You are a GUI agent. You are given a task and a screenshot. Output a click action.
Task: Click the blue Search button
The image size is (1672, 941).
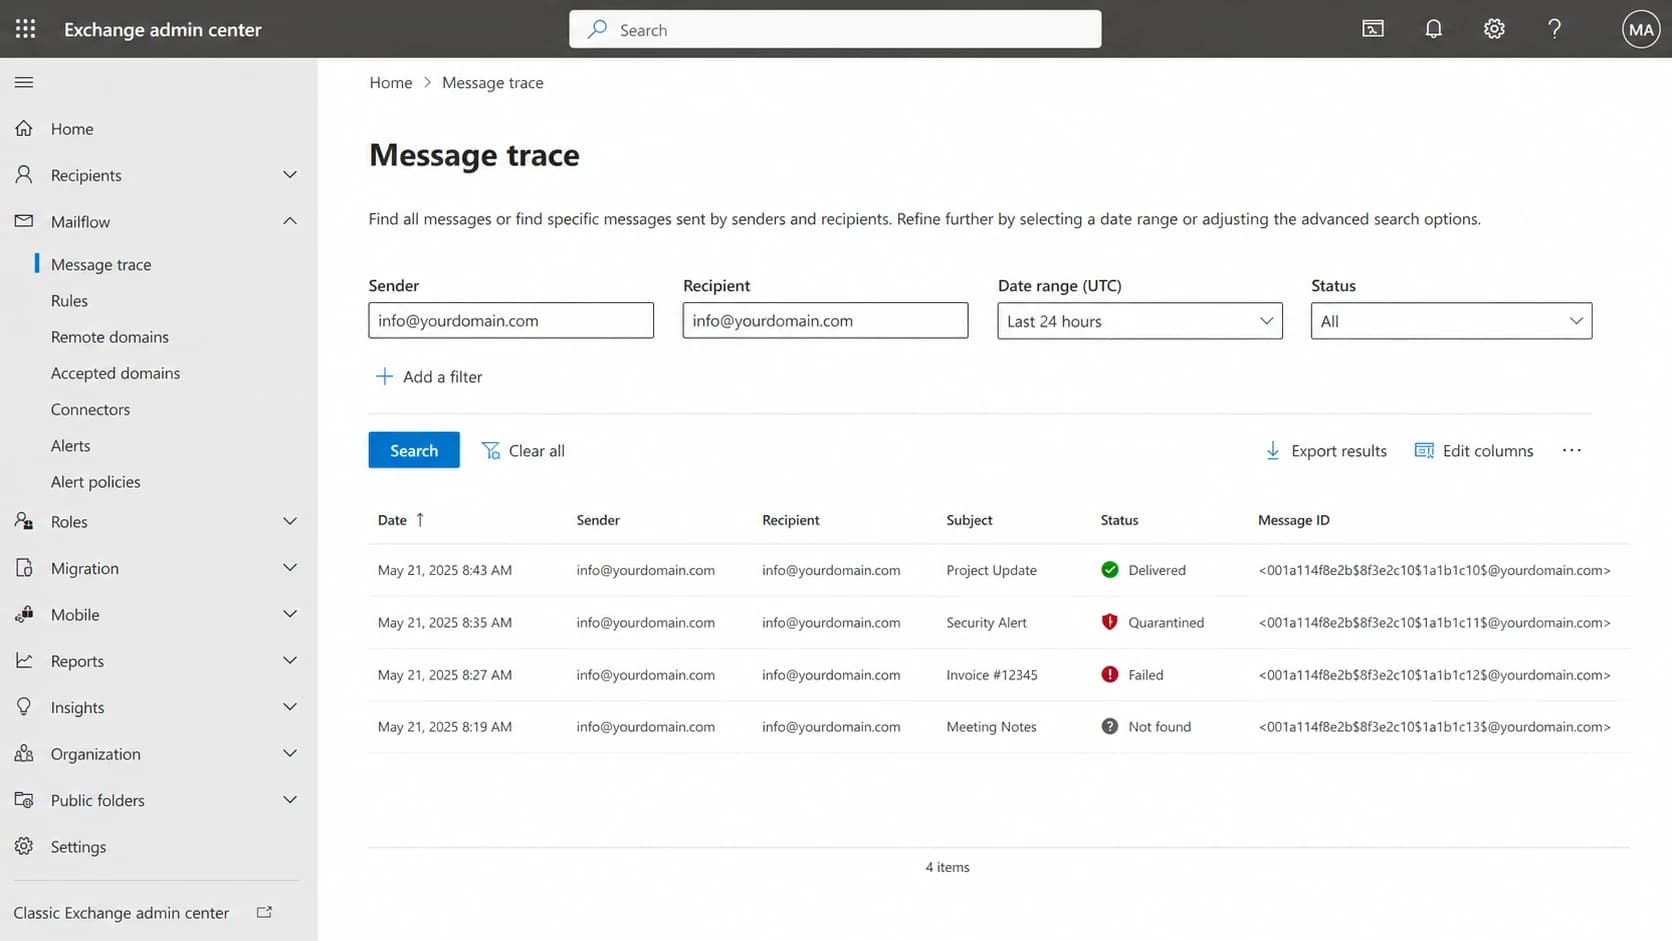point(414,450)
